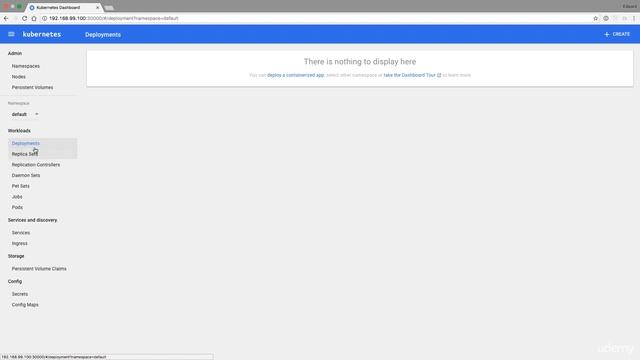Image resolution: width=640 pixels, height=360 pixels.
Task: Click the Config section header
Action: pyautogui.click(x=15, y=281)
